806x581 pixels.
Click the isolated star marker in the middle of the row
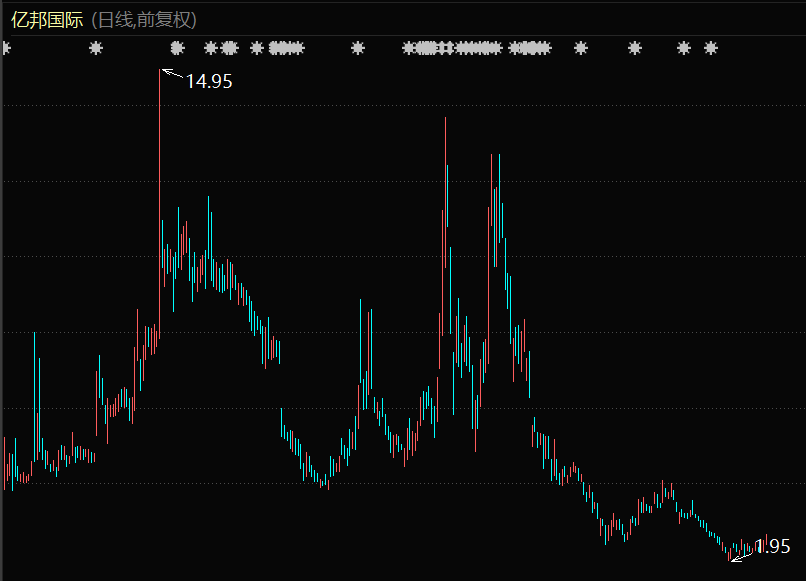[x=358, y=48]
